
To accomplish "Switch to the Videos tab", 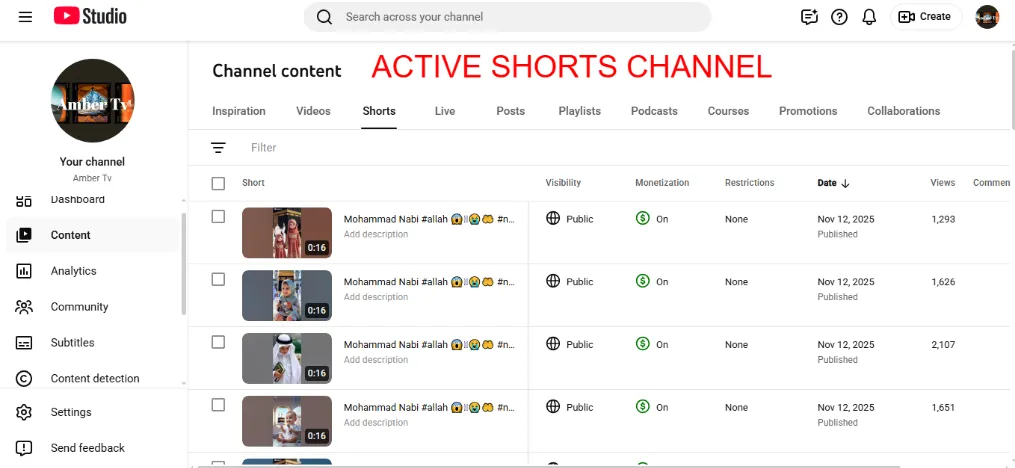I will tap(313, 111).
